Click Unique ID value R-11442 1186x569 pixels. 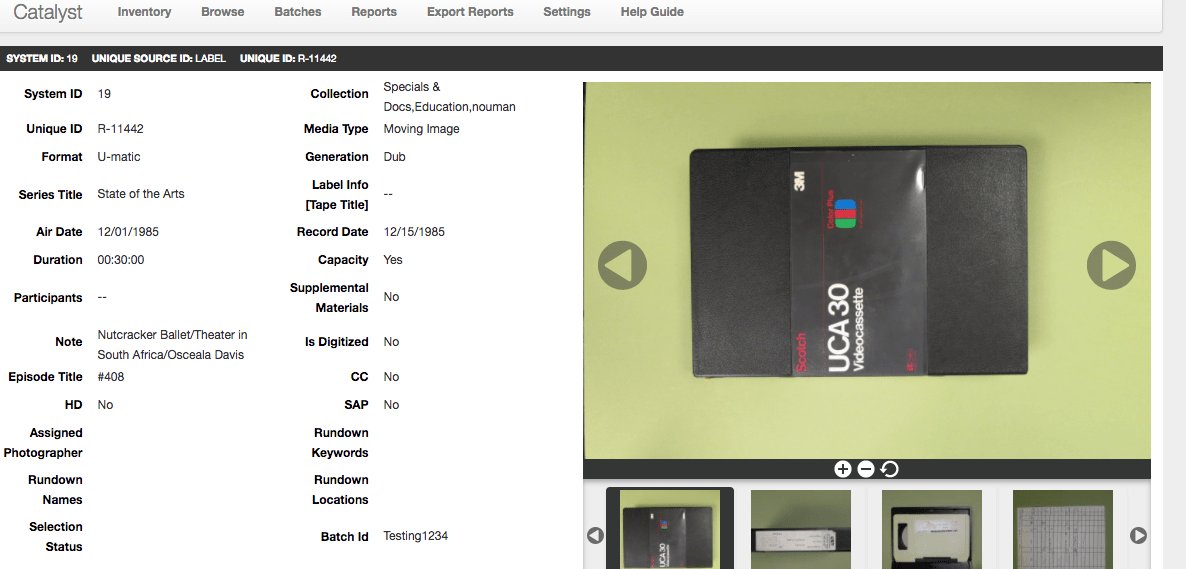tap(120, 129)
